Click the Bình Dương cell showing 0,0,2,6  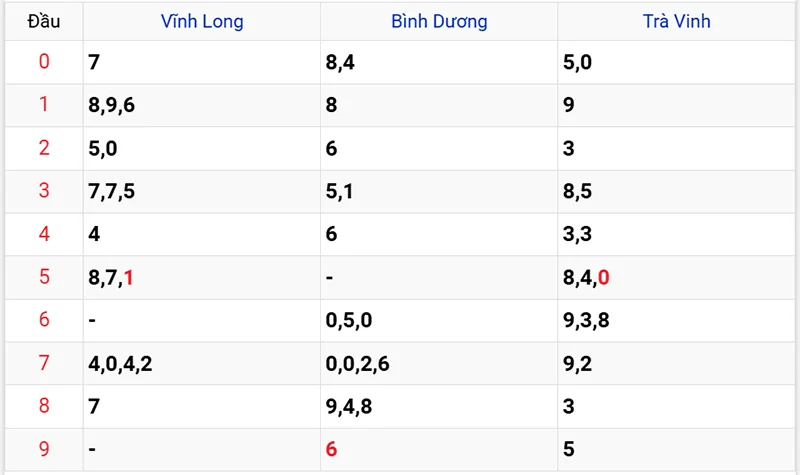pyautogui.click(x=357, y=363)
